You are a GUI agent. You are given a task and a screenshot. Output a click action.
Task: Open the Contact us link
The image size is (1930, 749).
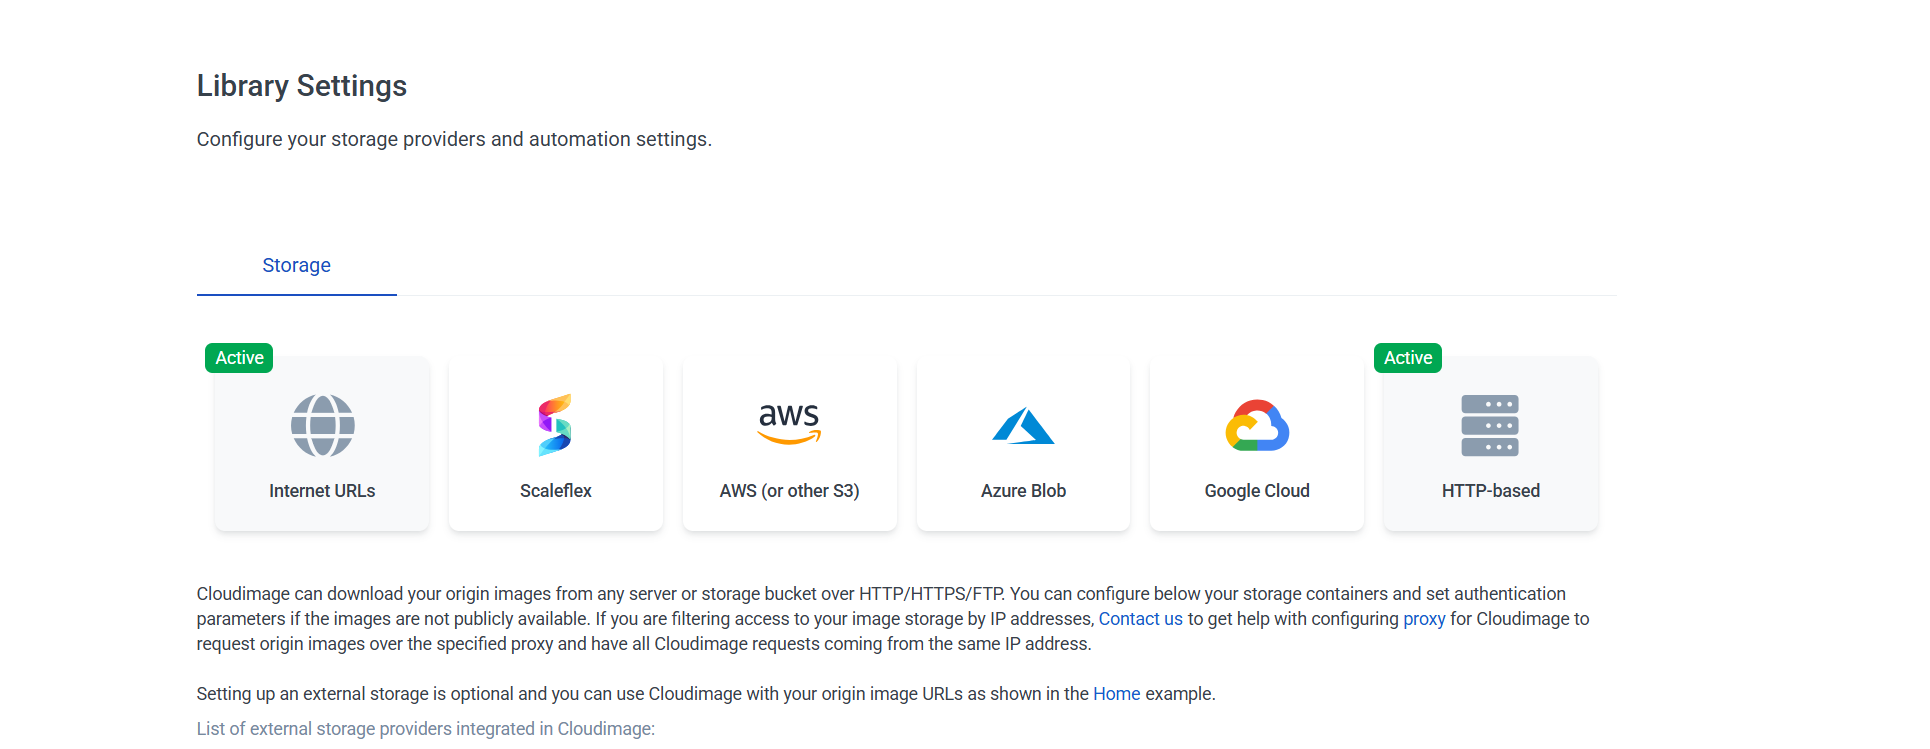point(1140,619)
